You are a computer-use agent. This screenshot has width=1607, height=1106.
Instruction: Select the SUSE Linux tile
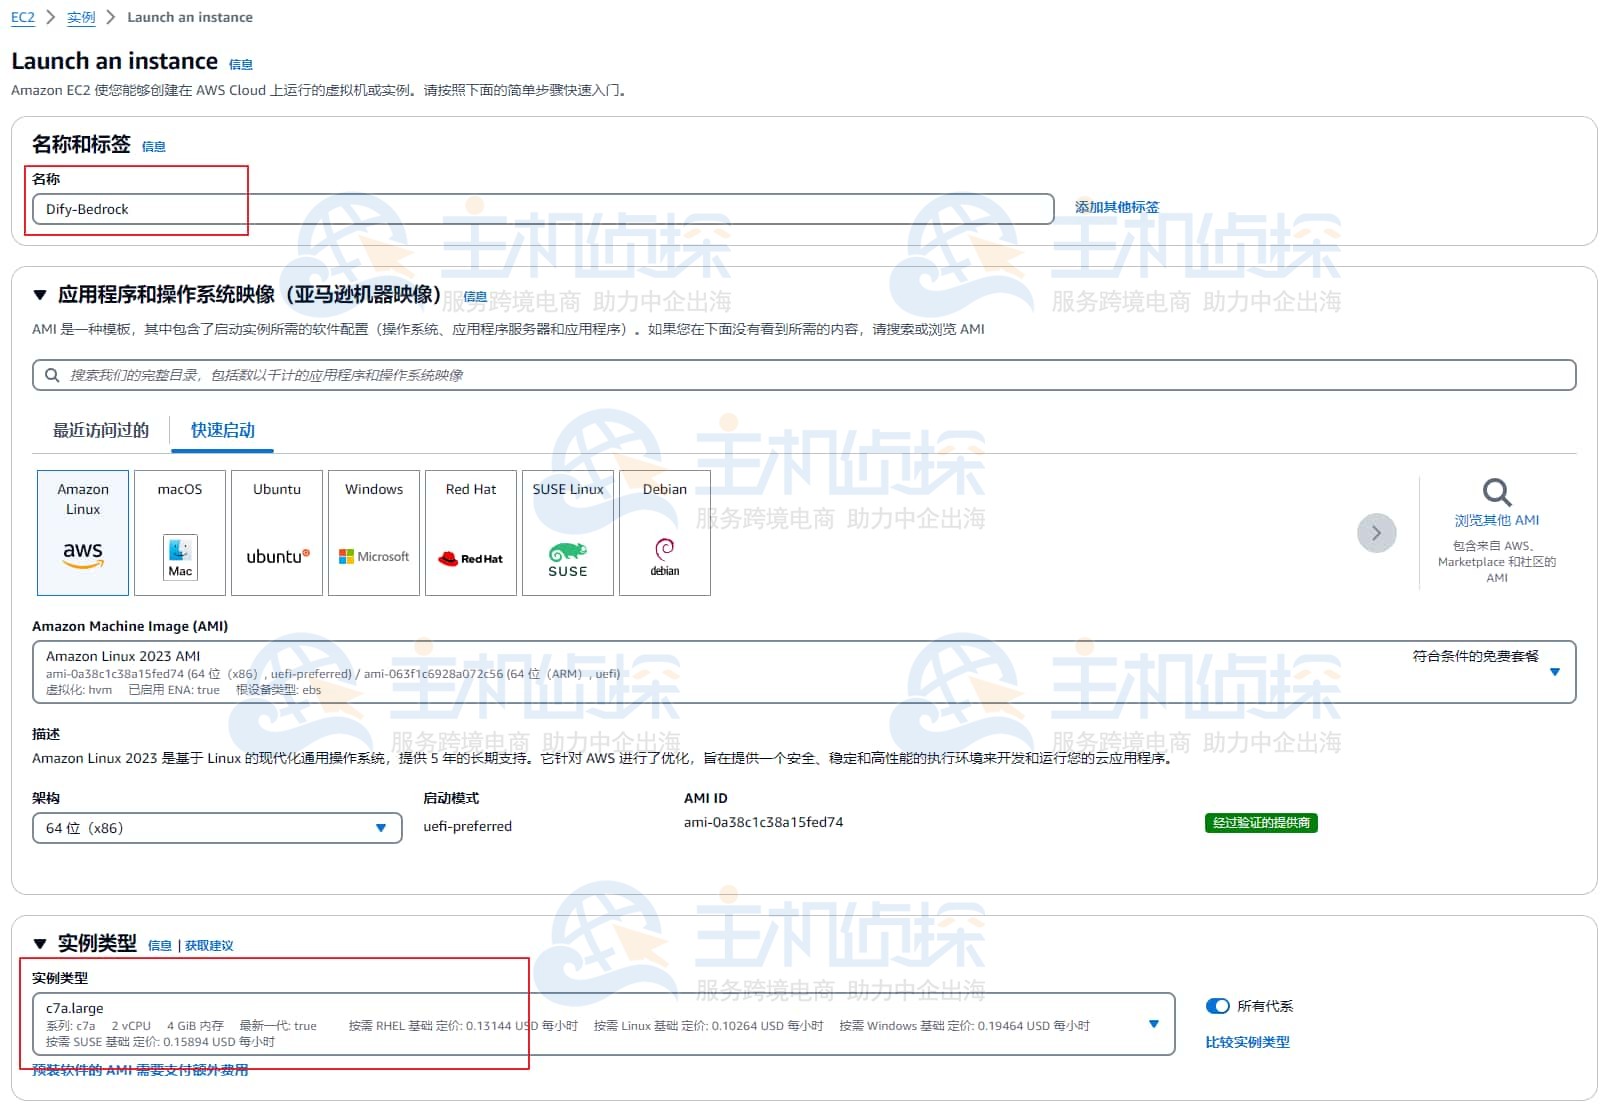pos(568,533)
